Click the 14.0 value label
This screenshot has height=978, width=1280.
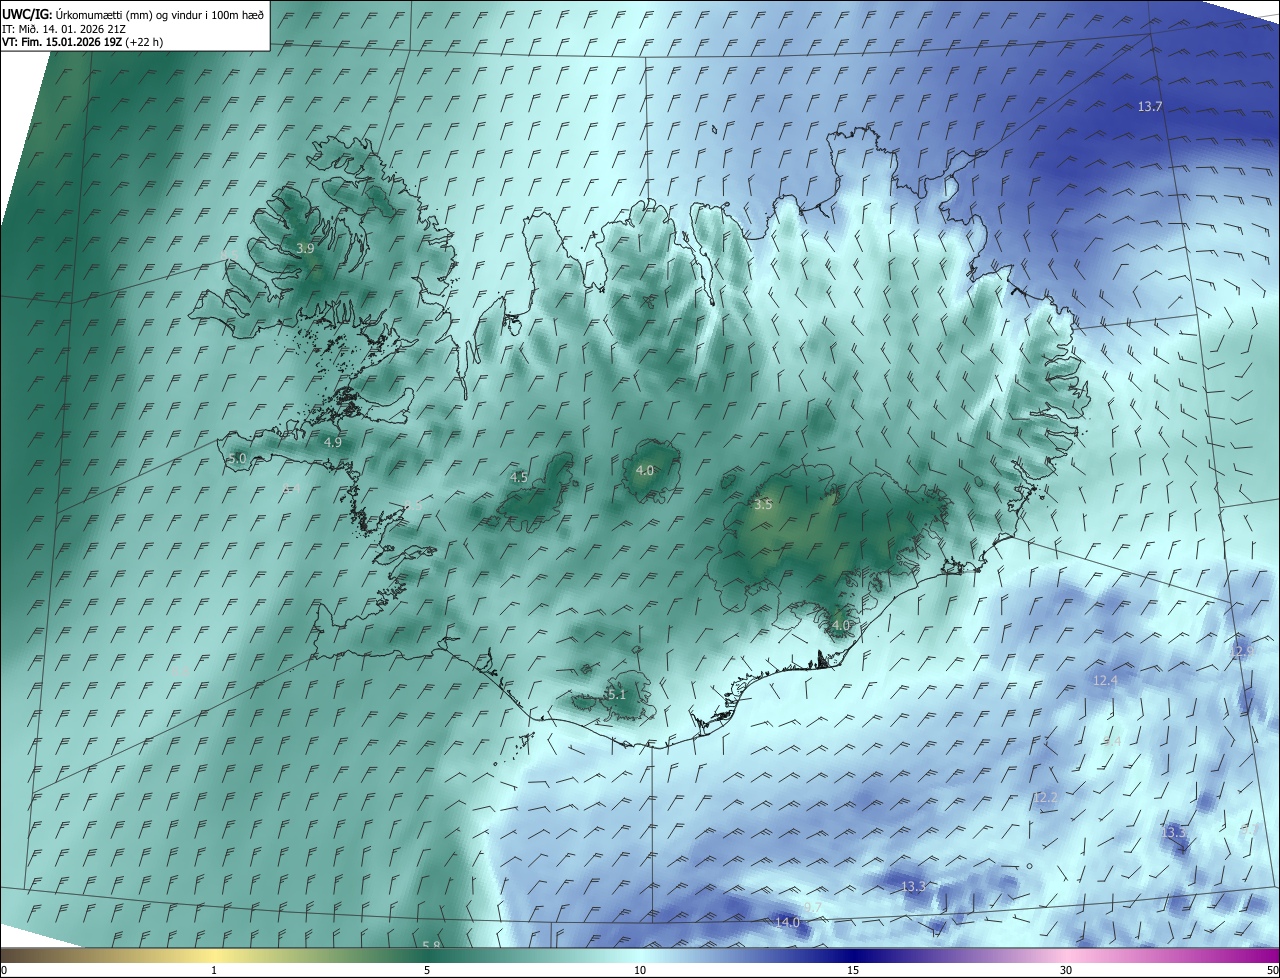[x=788, y=923]
